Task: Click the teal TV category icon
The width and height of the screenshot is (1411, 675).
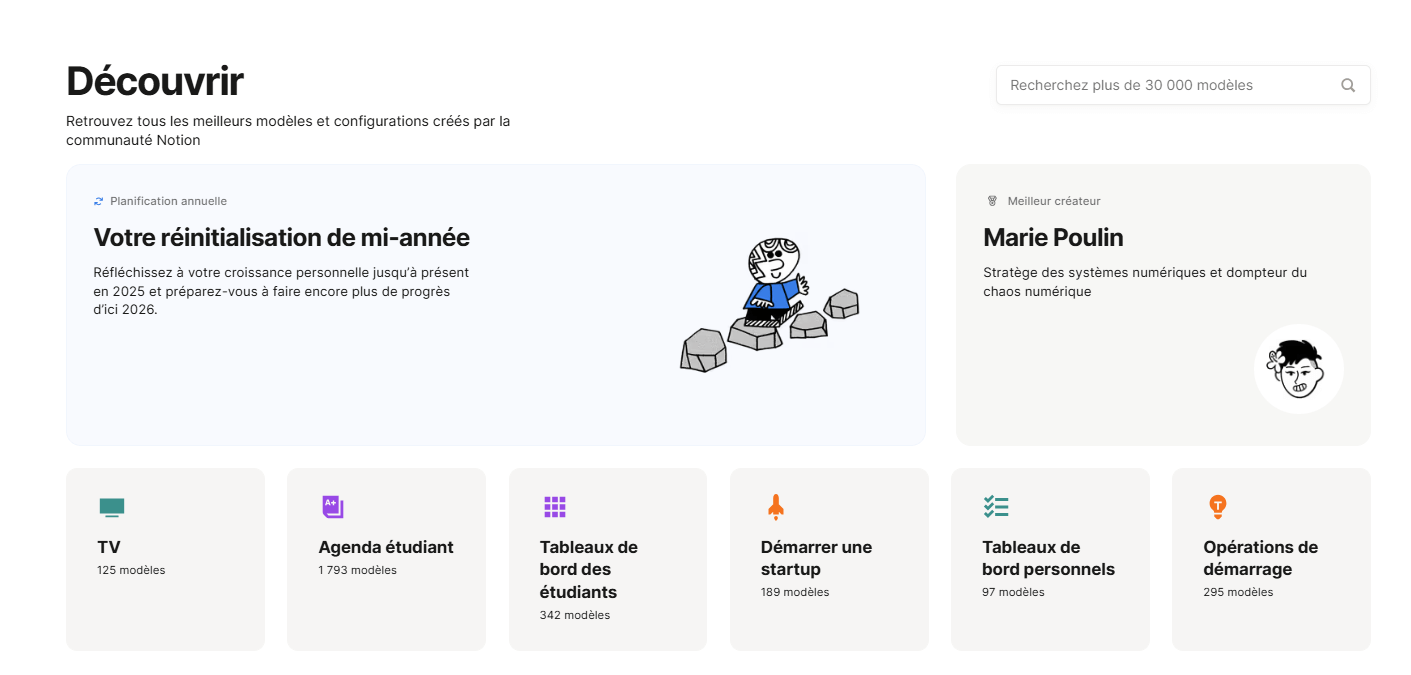Action: coord(112,507)
